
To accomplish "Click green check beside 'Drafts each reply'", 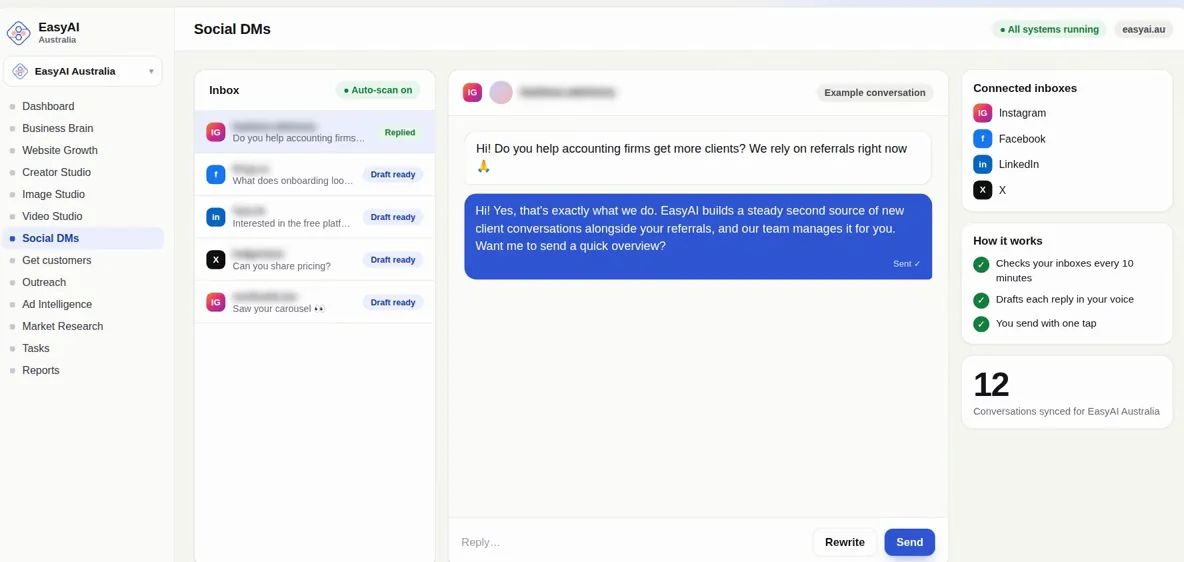I will coord(981,300).
